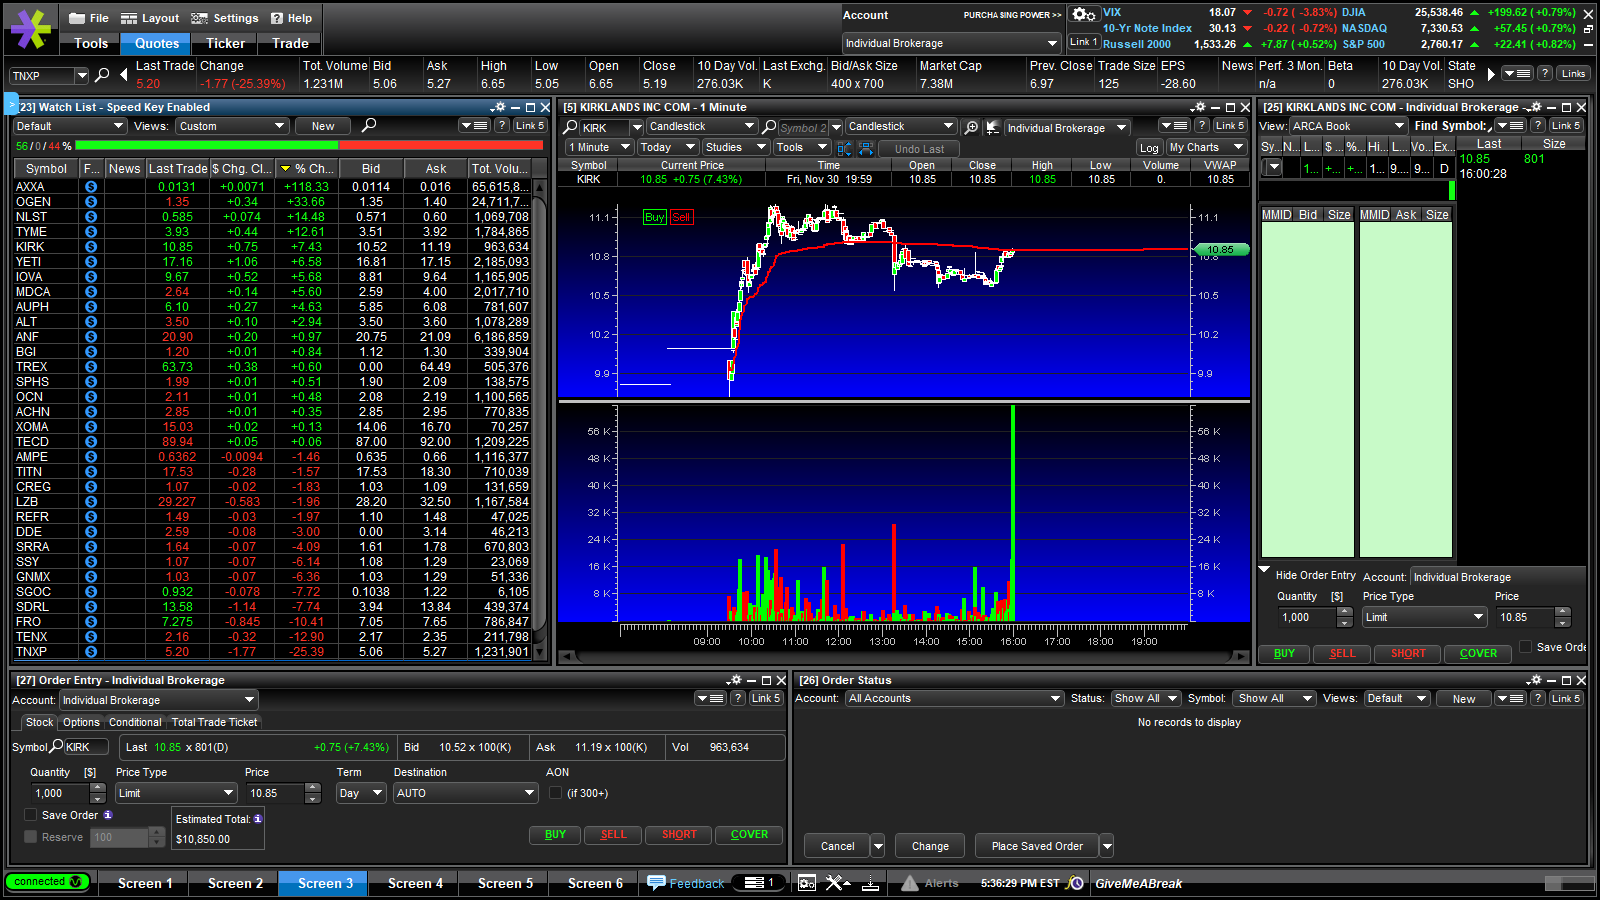
Task: Toggle the chart Buy marker button
Action: 655,217
